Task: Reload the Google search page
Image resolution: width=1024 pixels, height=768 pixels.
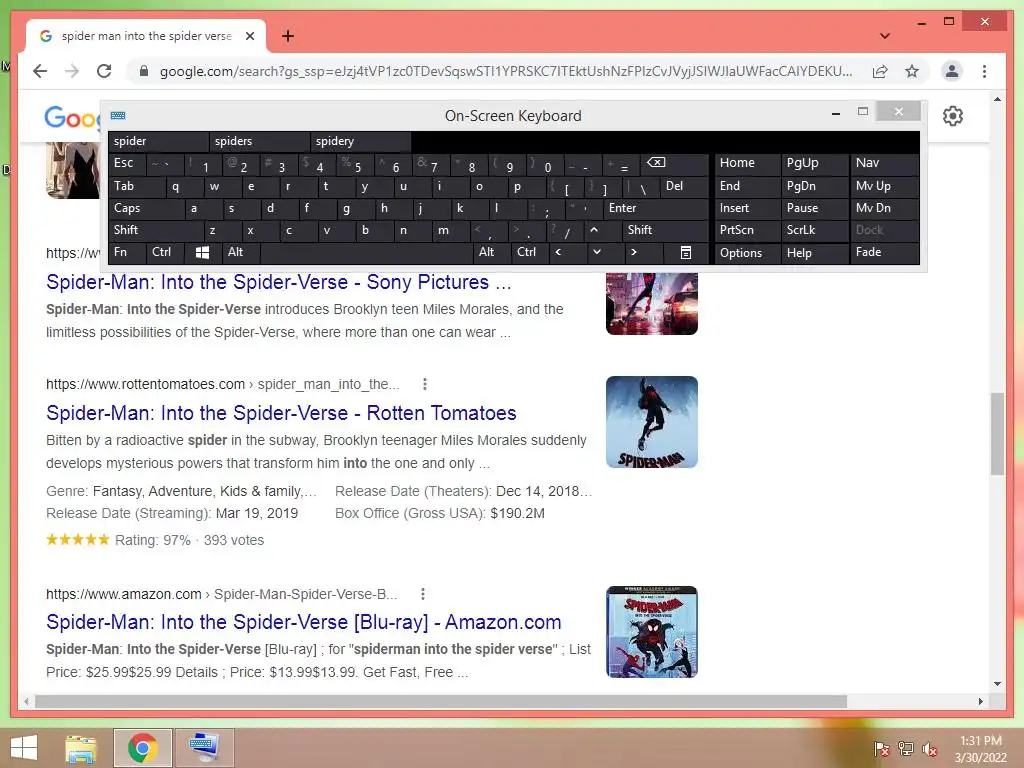Action: [104, 71]
